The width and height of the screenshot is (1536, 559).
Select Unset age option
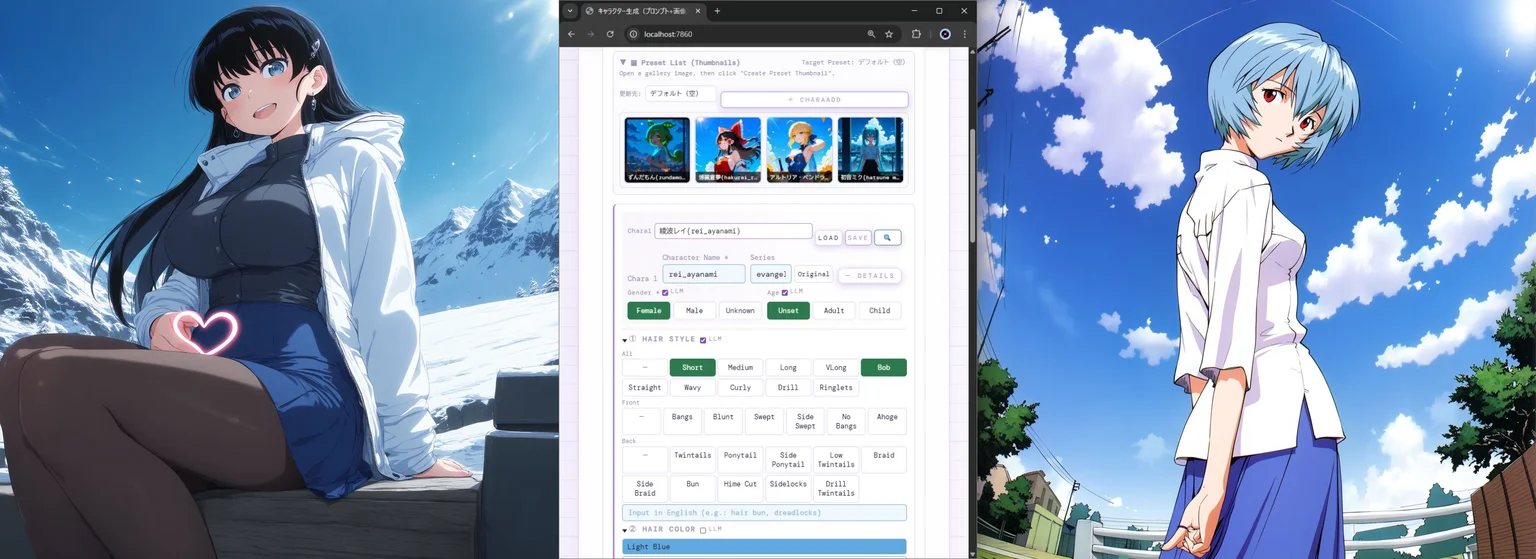(x=788, y=311)
